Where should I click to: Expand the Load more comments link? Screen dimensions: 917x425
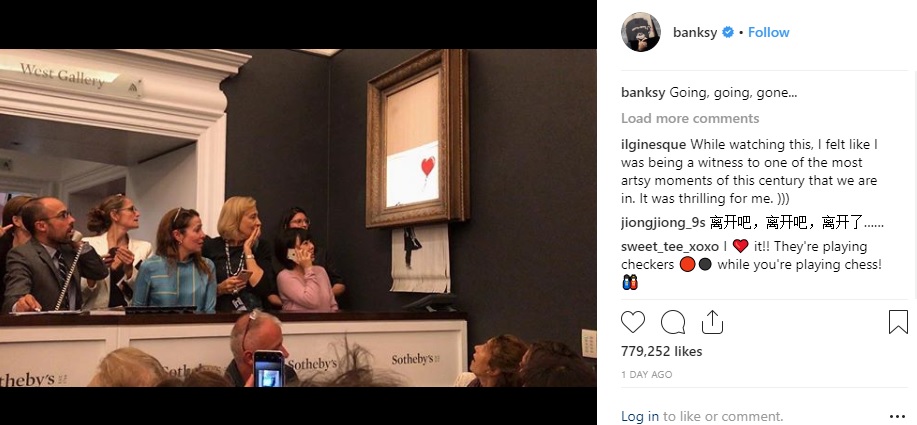point(690,119)
